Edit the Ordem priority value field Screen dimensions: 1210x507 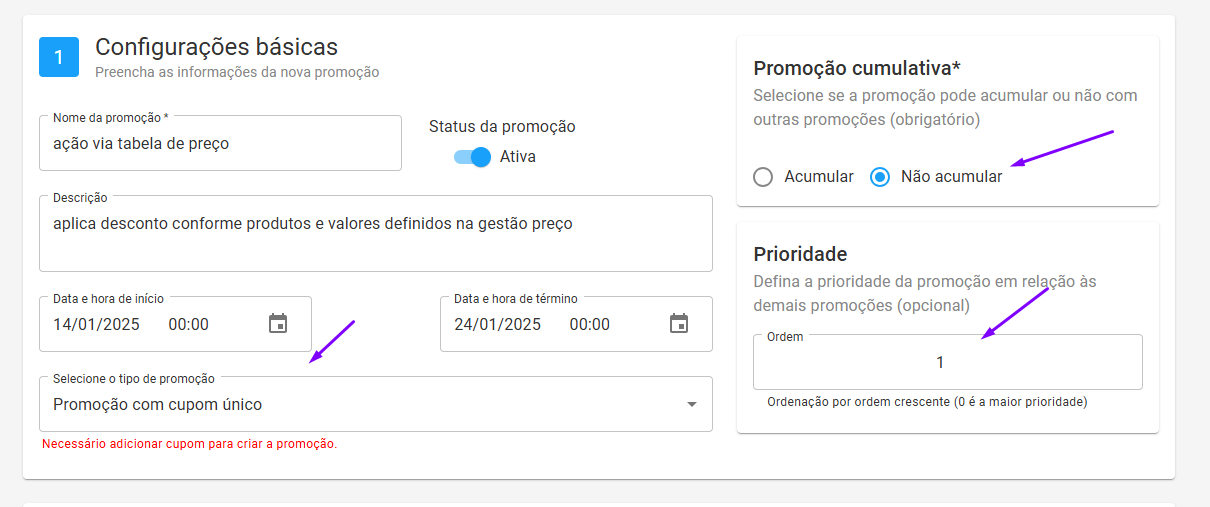click(x=948, y=362)
